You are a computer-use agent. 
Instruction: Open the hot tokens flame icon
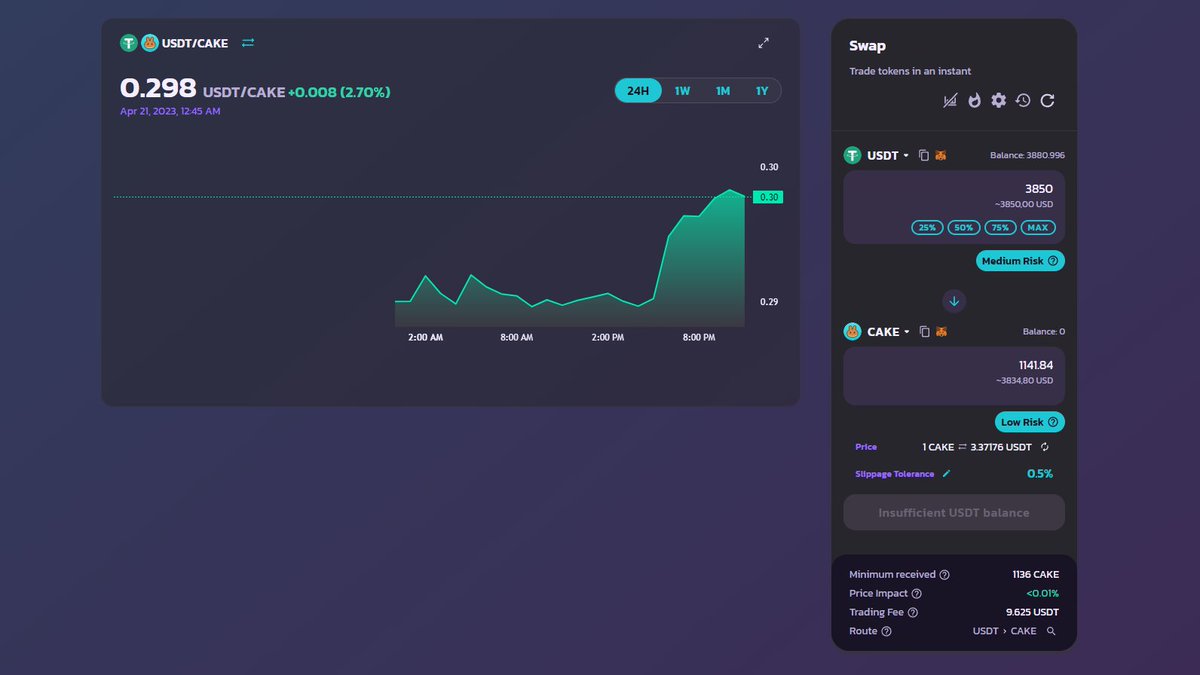tap(974, 100)
